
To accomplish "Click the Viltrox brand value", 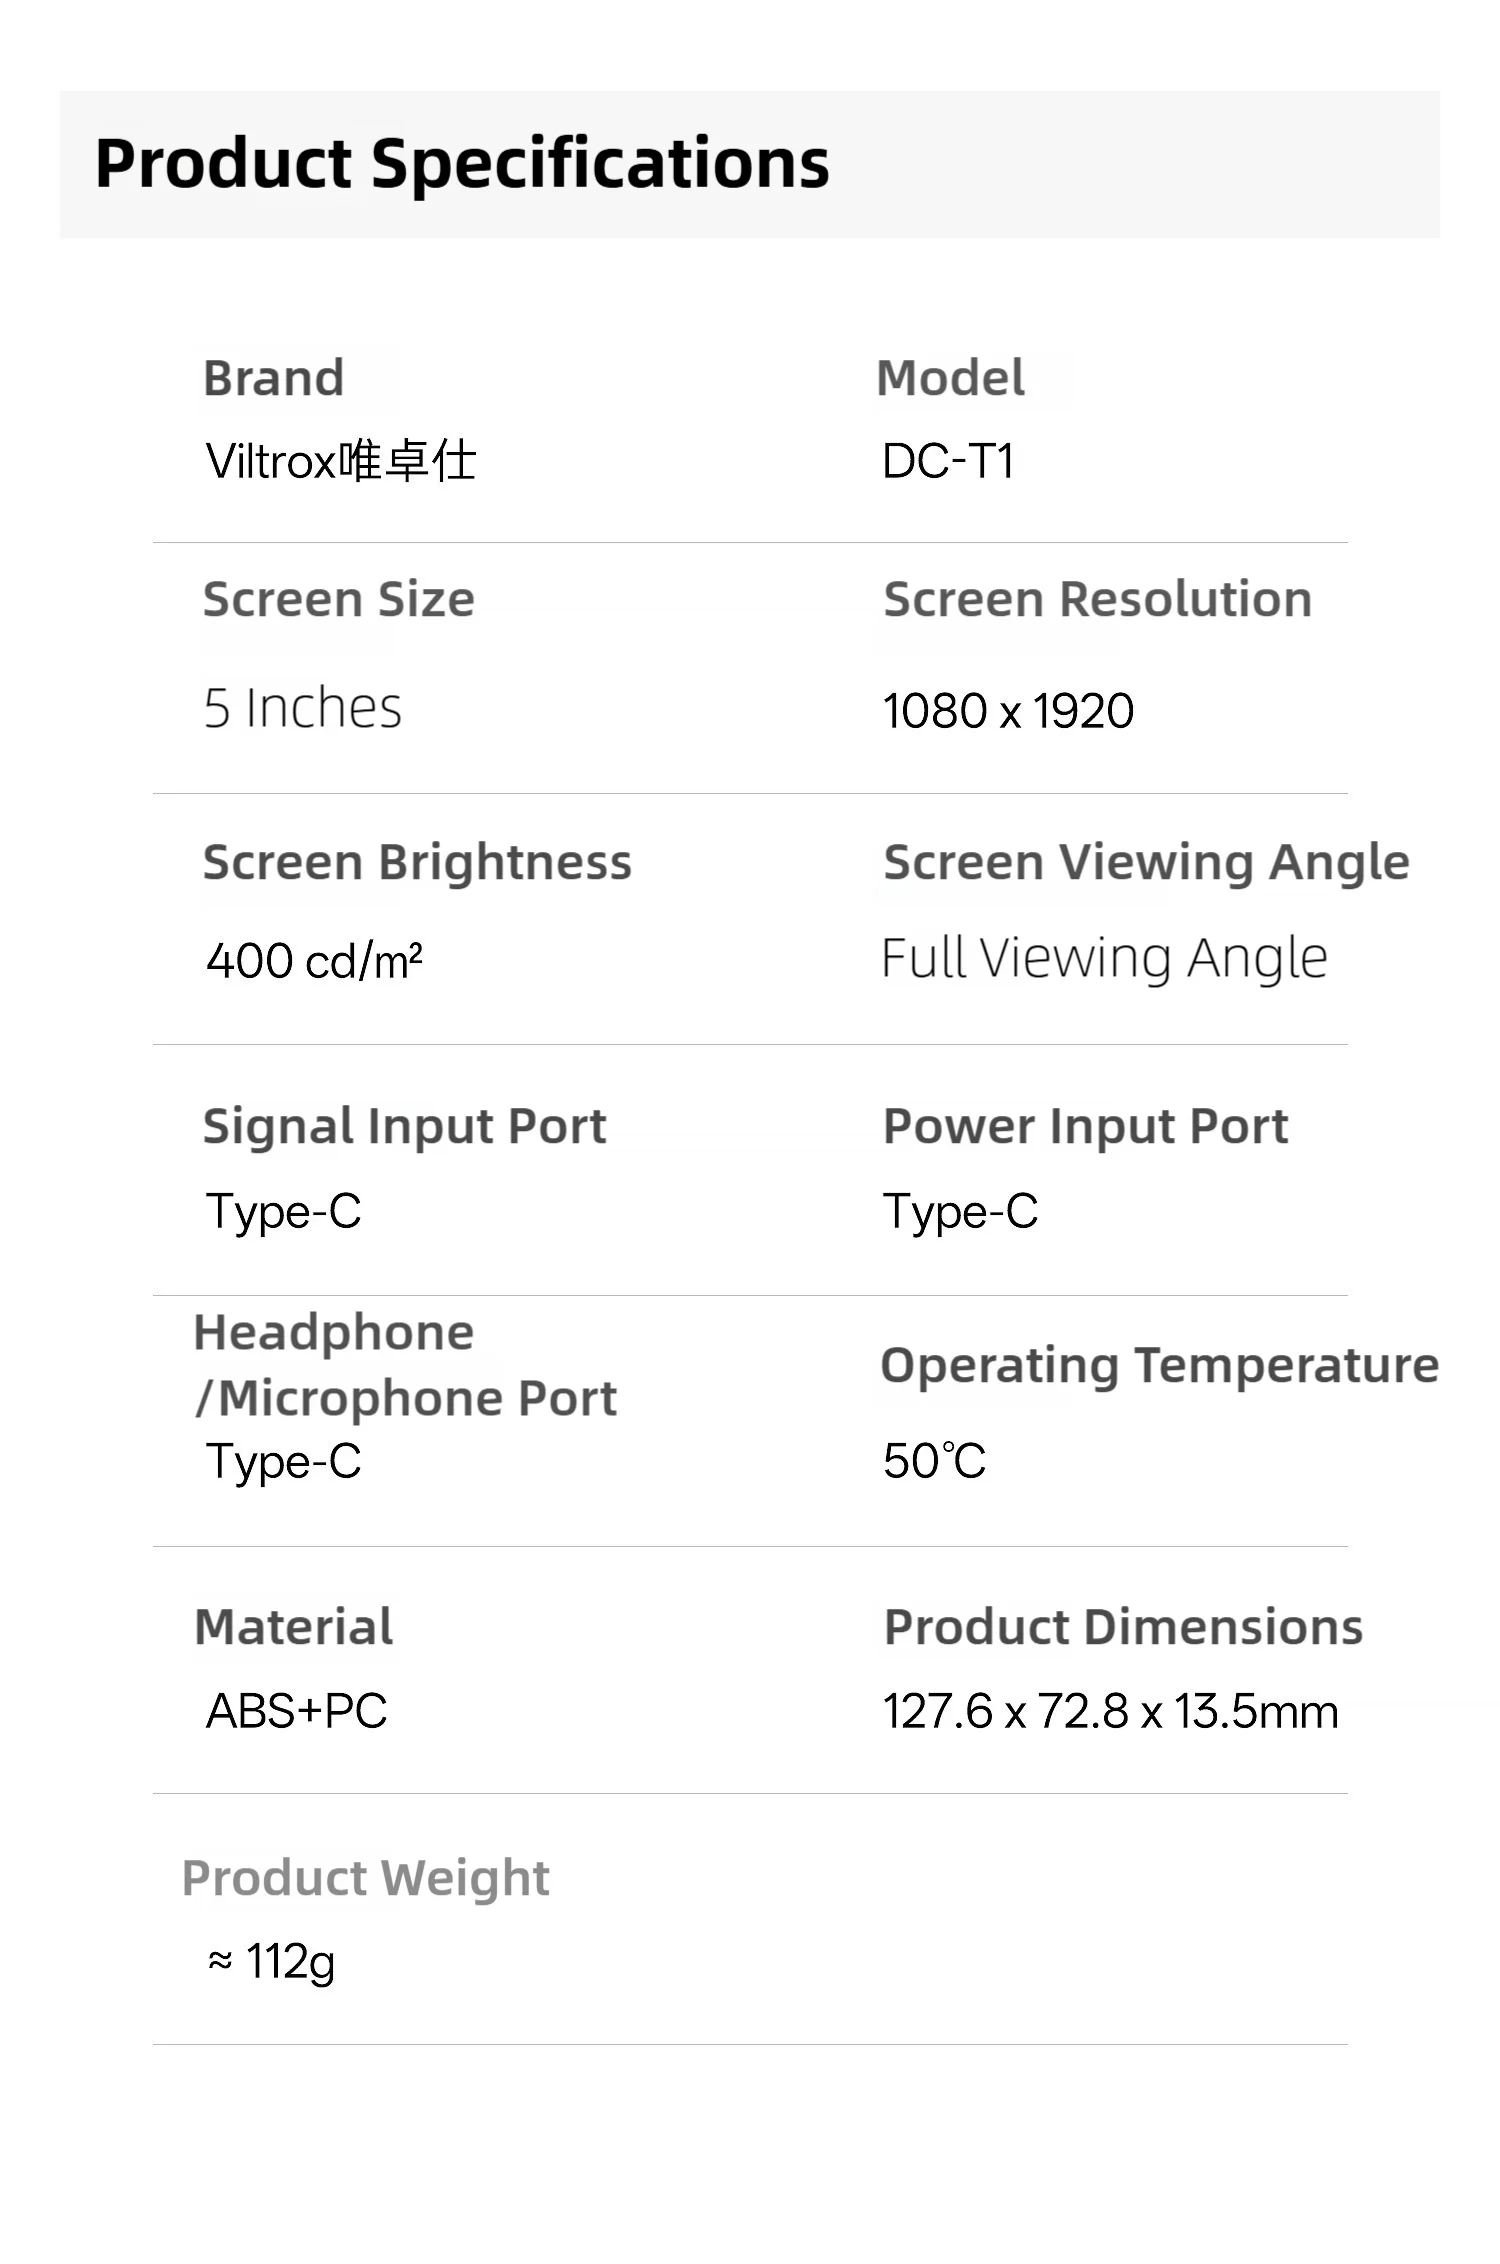I will pos(341,461).
